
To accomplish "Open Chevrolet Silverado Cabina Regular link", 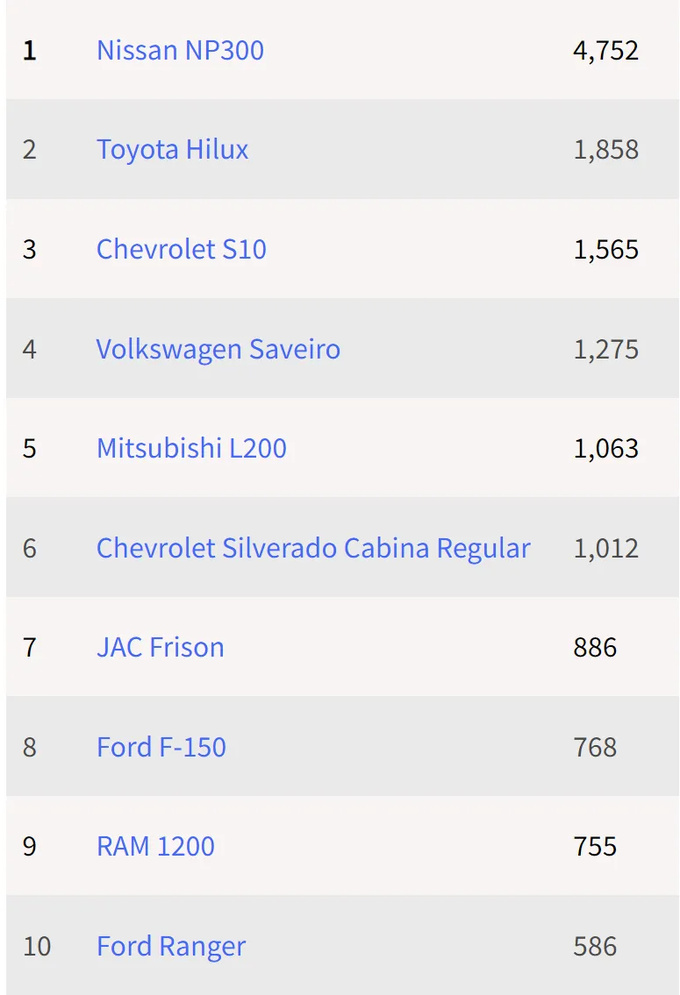I will pyautogui.click(x=313, y=548).
